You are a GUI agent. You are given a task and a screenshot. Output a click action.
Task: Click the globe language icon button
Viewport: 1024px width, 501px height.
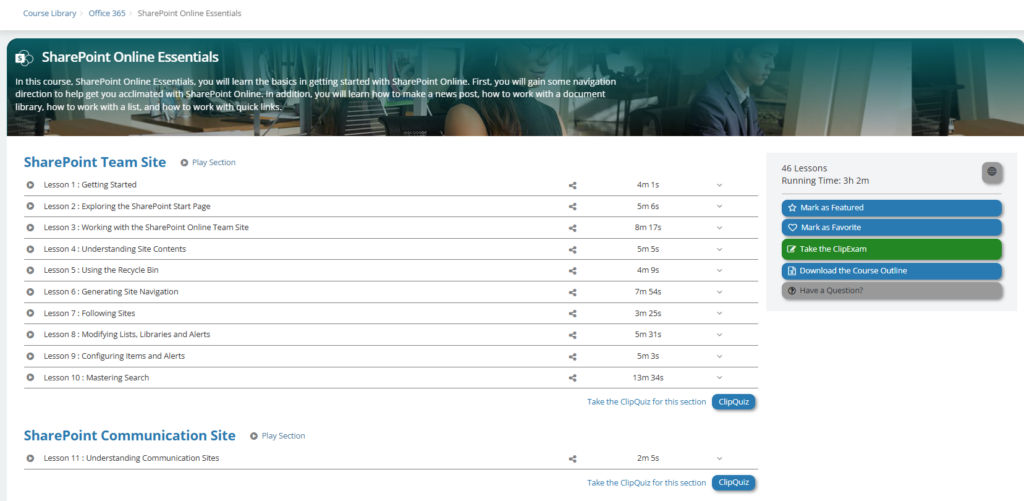click(x=992, y=172)
